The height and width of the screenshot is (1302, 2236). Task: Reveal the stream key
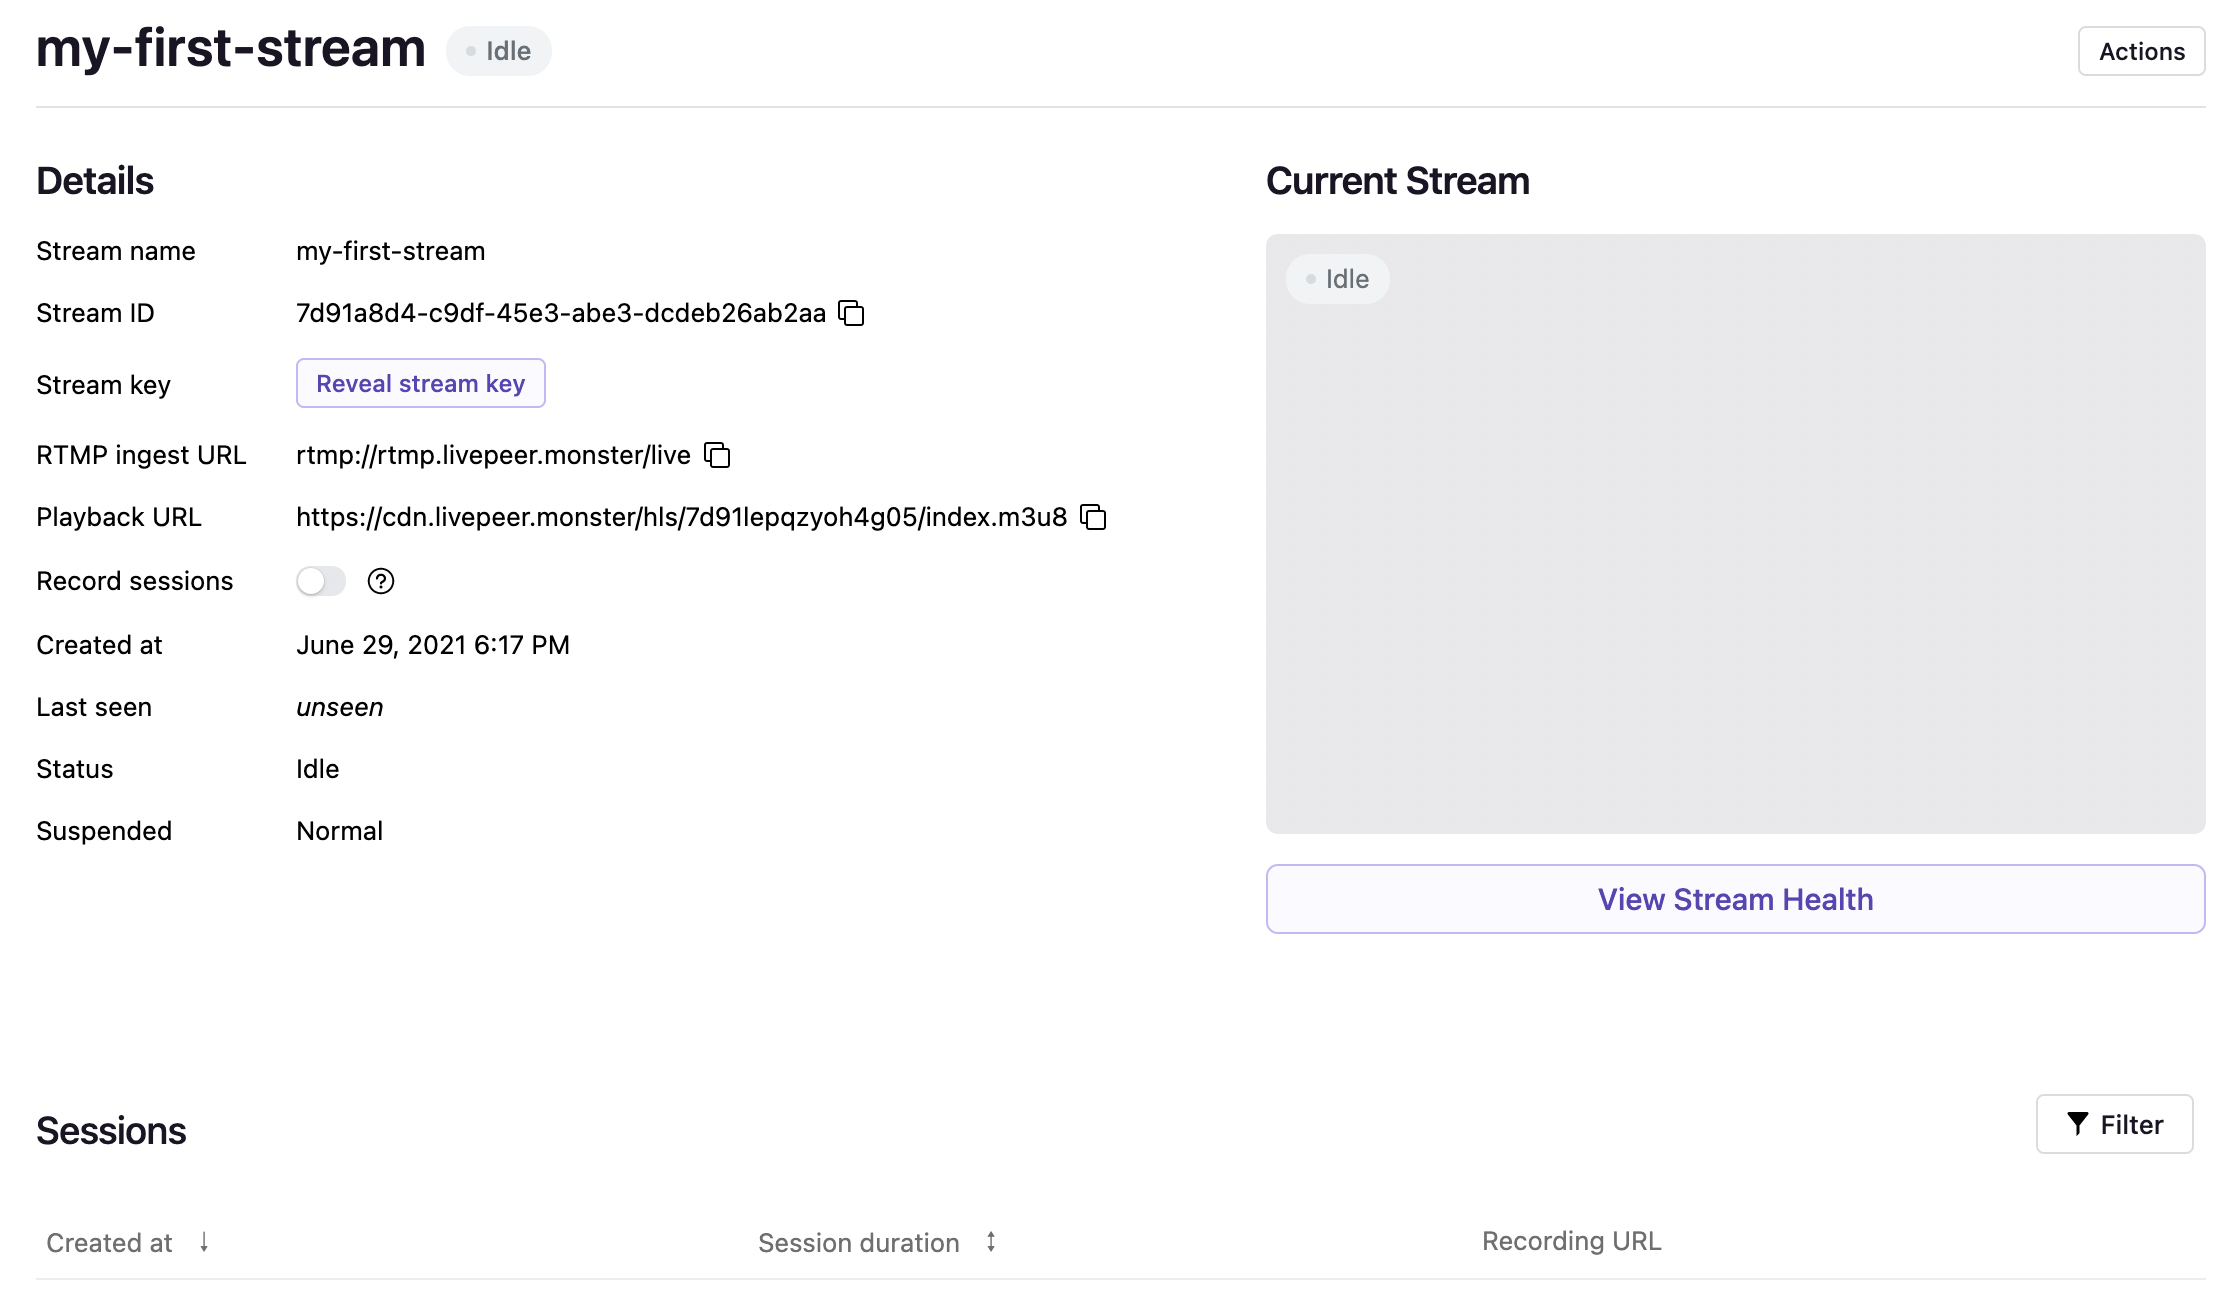pos(420,383)
